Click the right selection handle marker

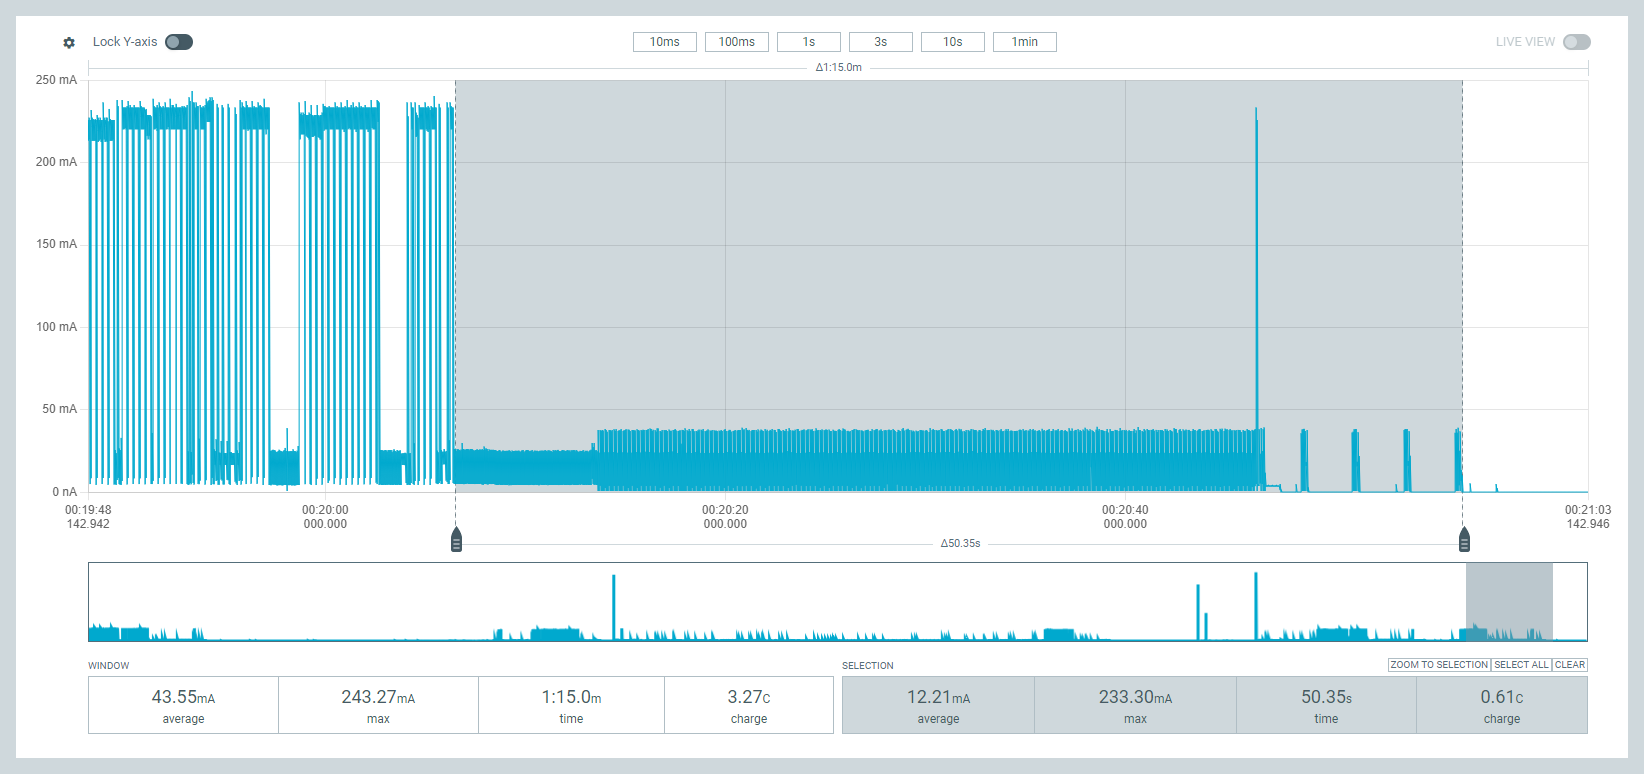coord(1464,540)
